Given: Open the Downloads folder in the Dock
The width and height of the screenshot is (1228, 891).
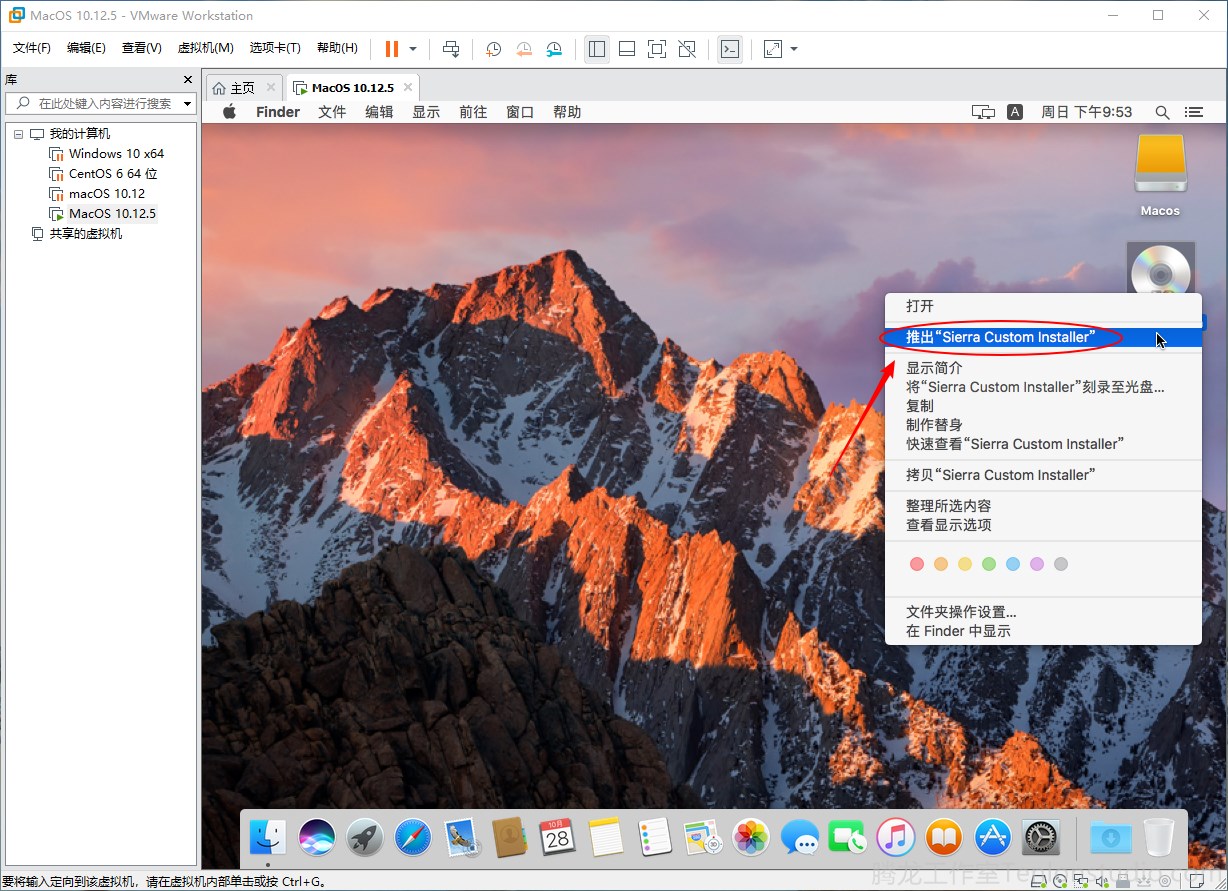Looking at the screenshot, I should click(1110, 837).
